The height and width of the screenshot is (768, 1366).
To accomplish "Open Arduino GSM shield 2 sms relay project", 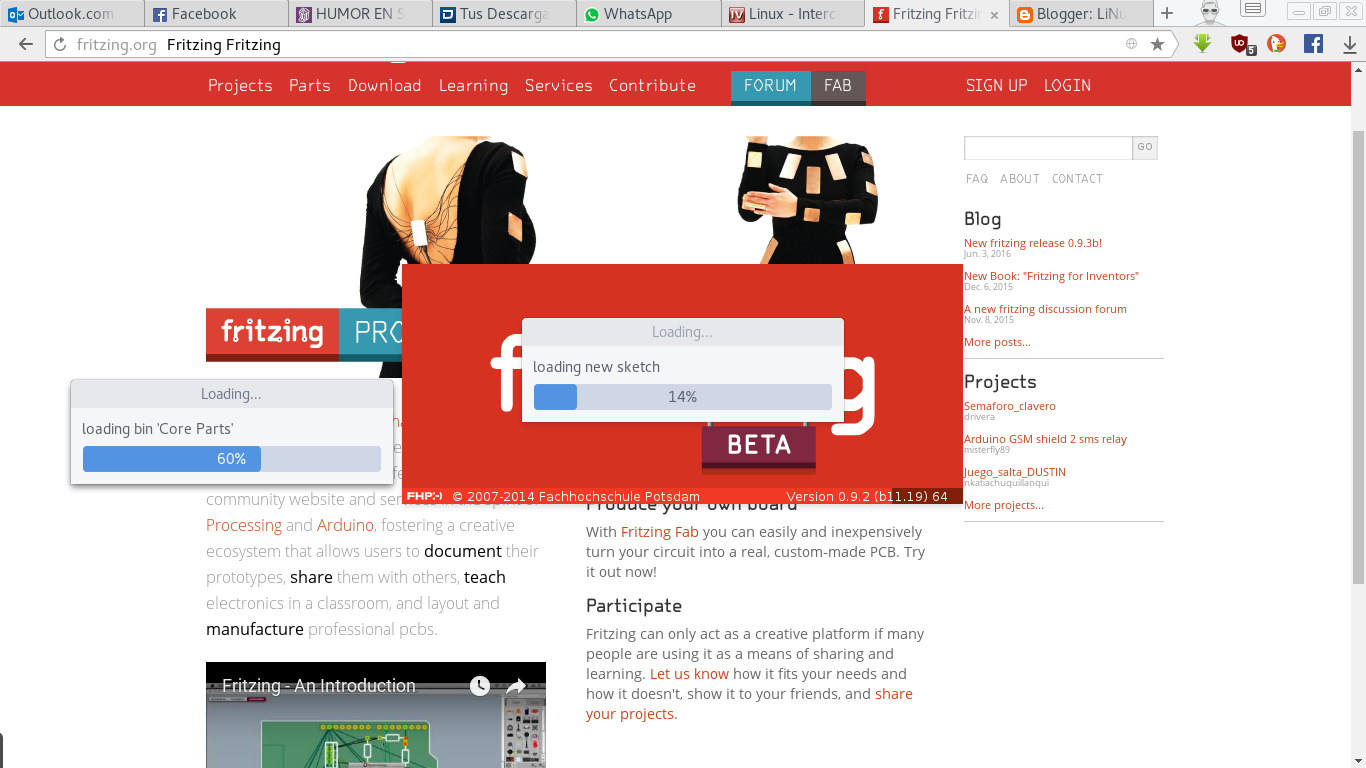I will (1045, 439).
